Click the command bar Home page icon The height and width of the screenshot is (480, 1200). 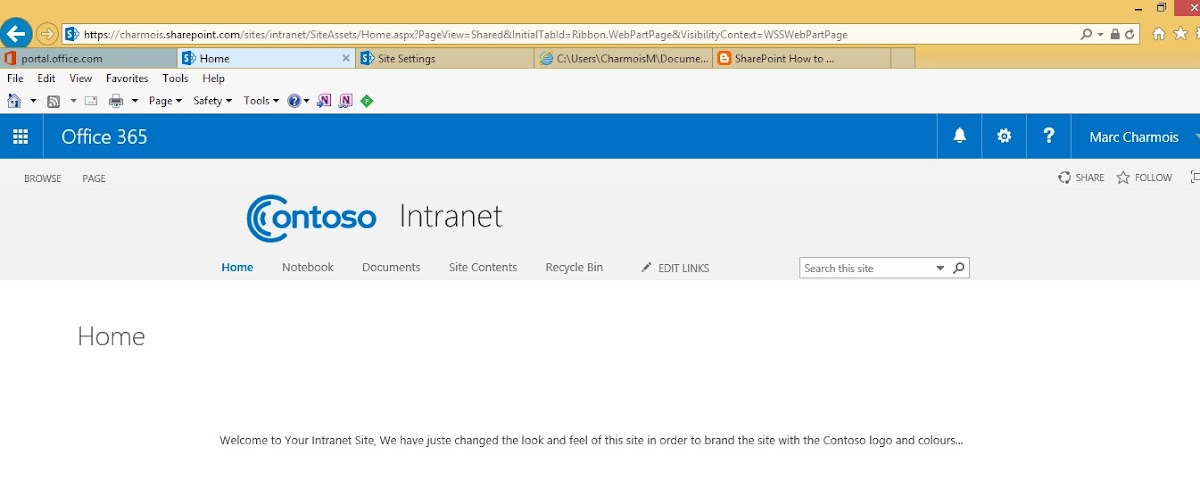tap(15, 101)
